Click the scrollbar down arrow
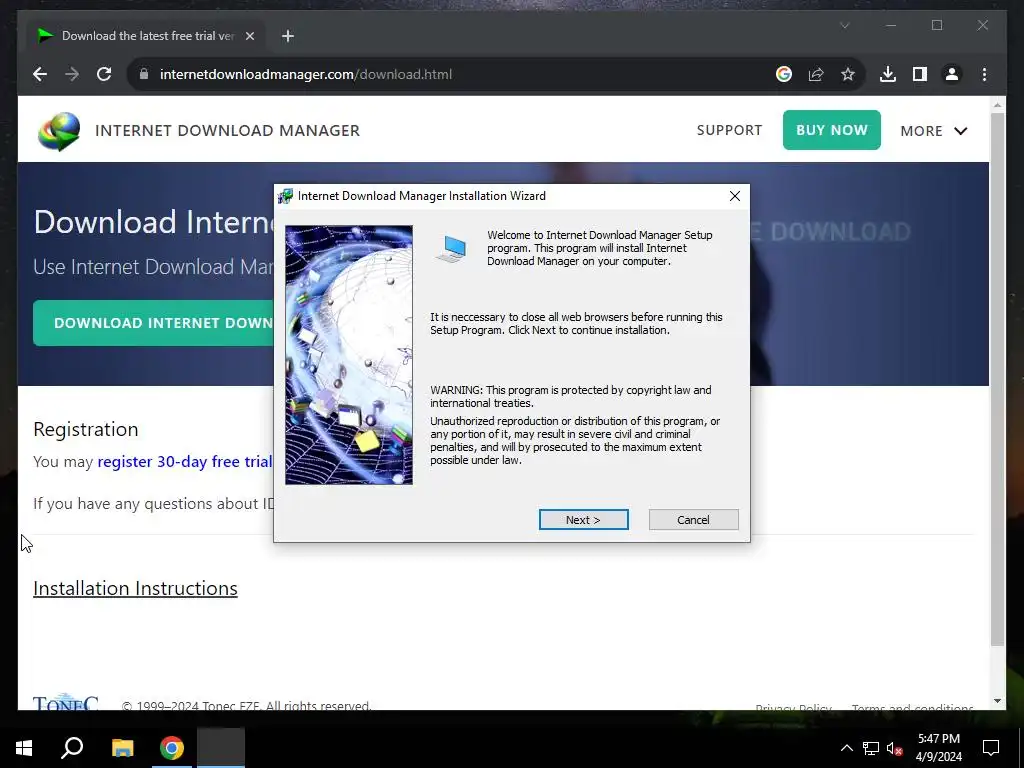 pyautogui.click(x=997, y=701)
